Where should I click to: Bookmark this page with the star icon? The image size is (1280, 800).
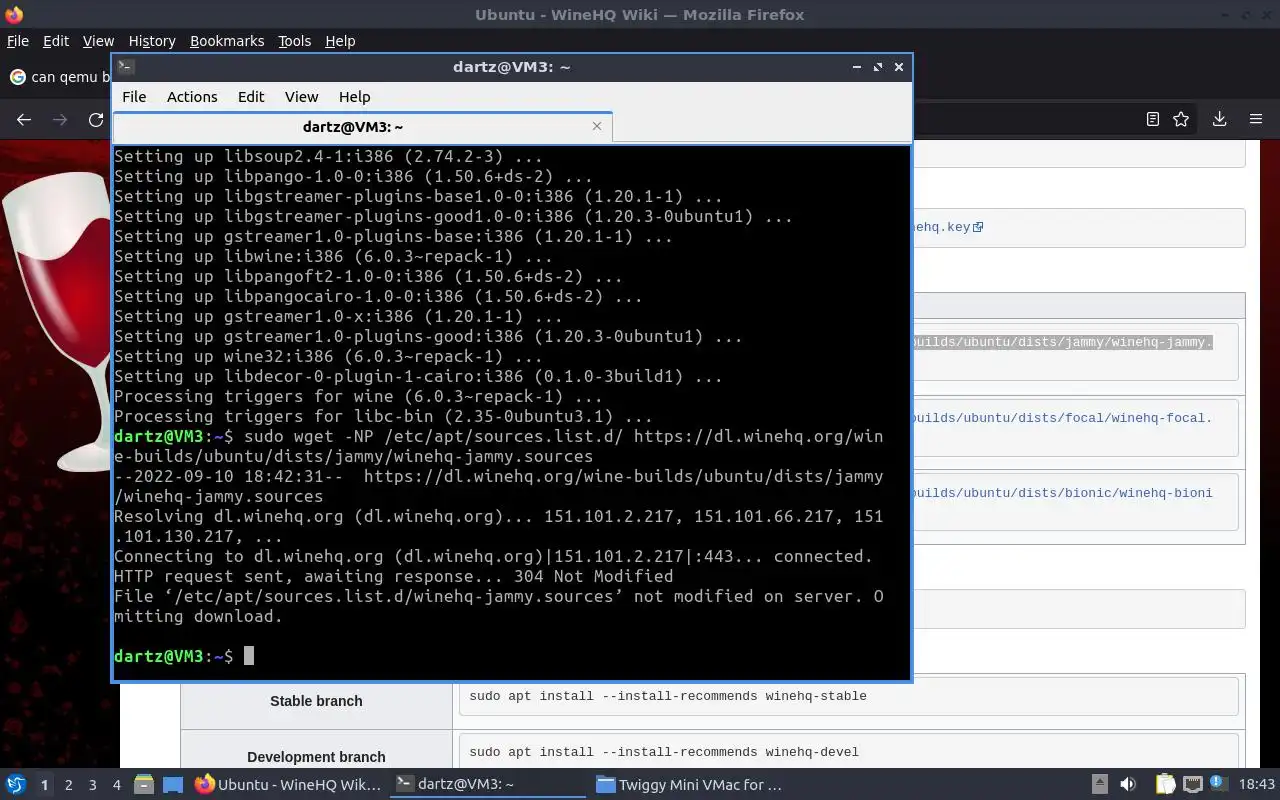click(x=1181, y=119)
